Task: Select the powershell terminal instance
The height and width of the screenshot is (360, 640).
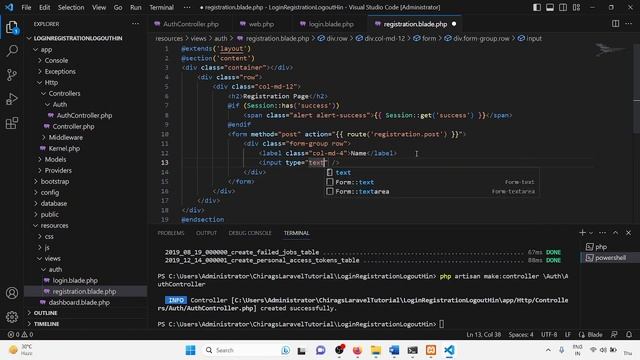Action: 610,258
